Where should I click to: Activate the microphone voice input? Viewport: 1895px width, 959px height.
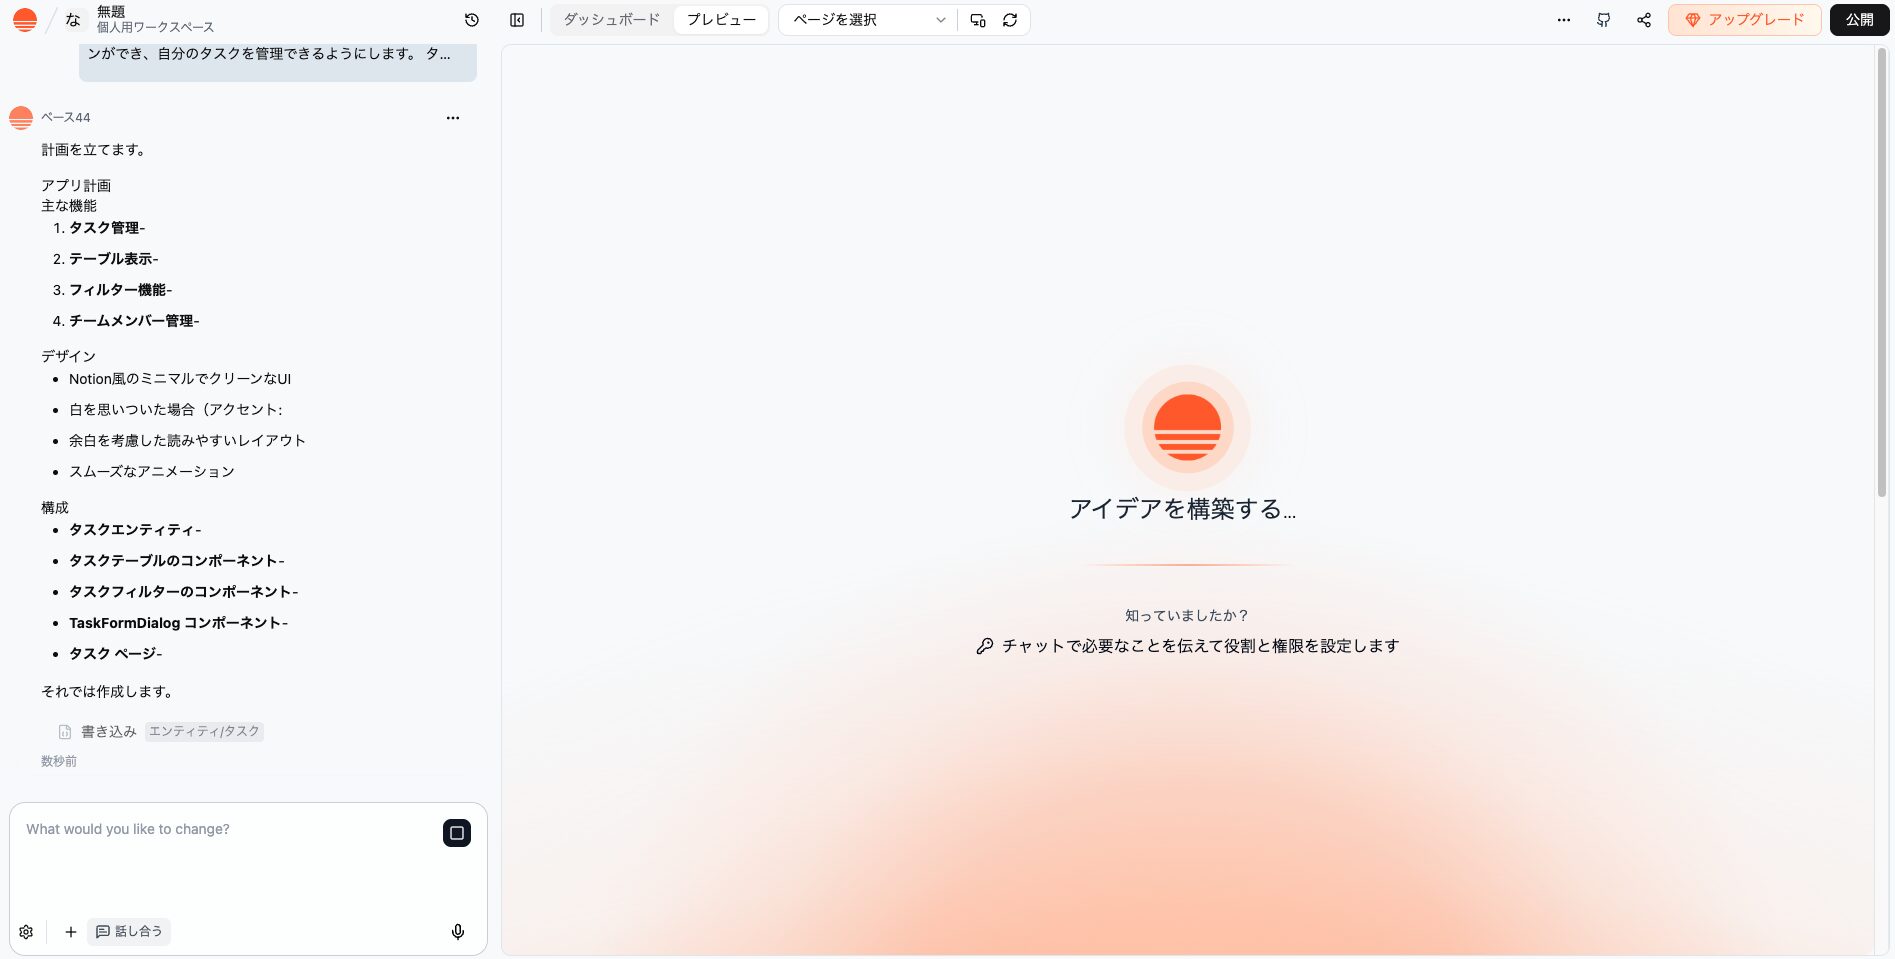(458, 932)
